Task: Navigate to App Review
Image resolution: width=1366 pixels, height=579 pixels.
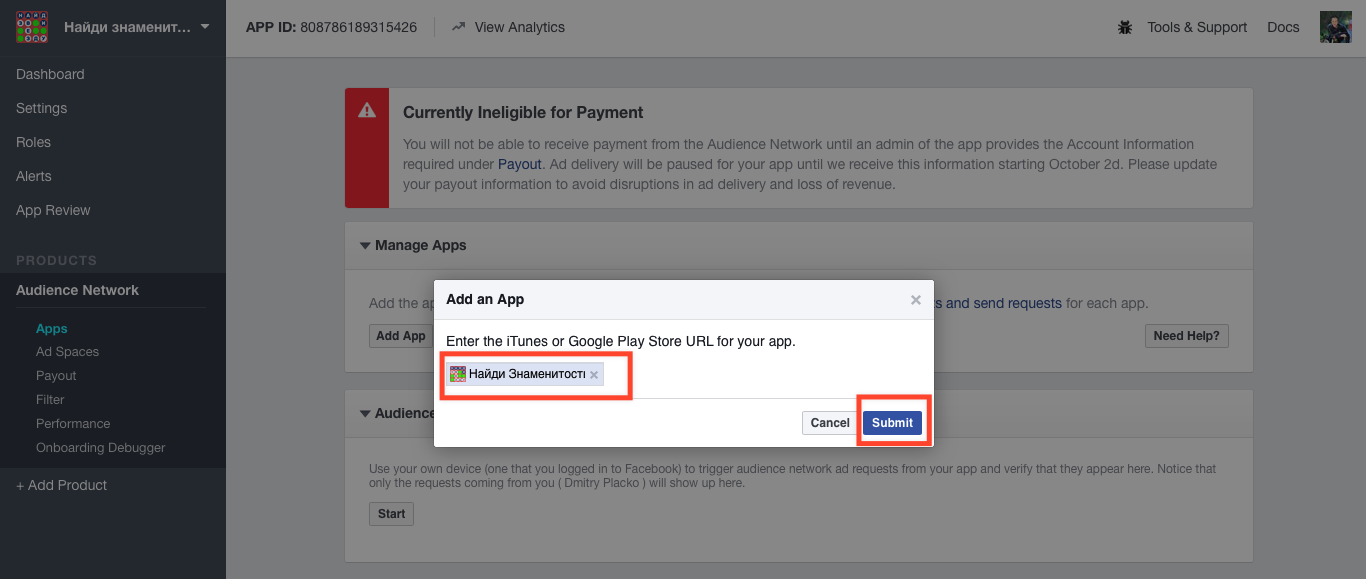Action: click(53, 210)
